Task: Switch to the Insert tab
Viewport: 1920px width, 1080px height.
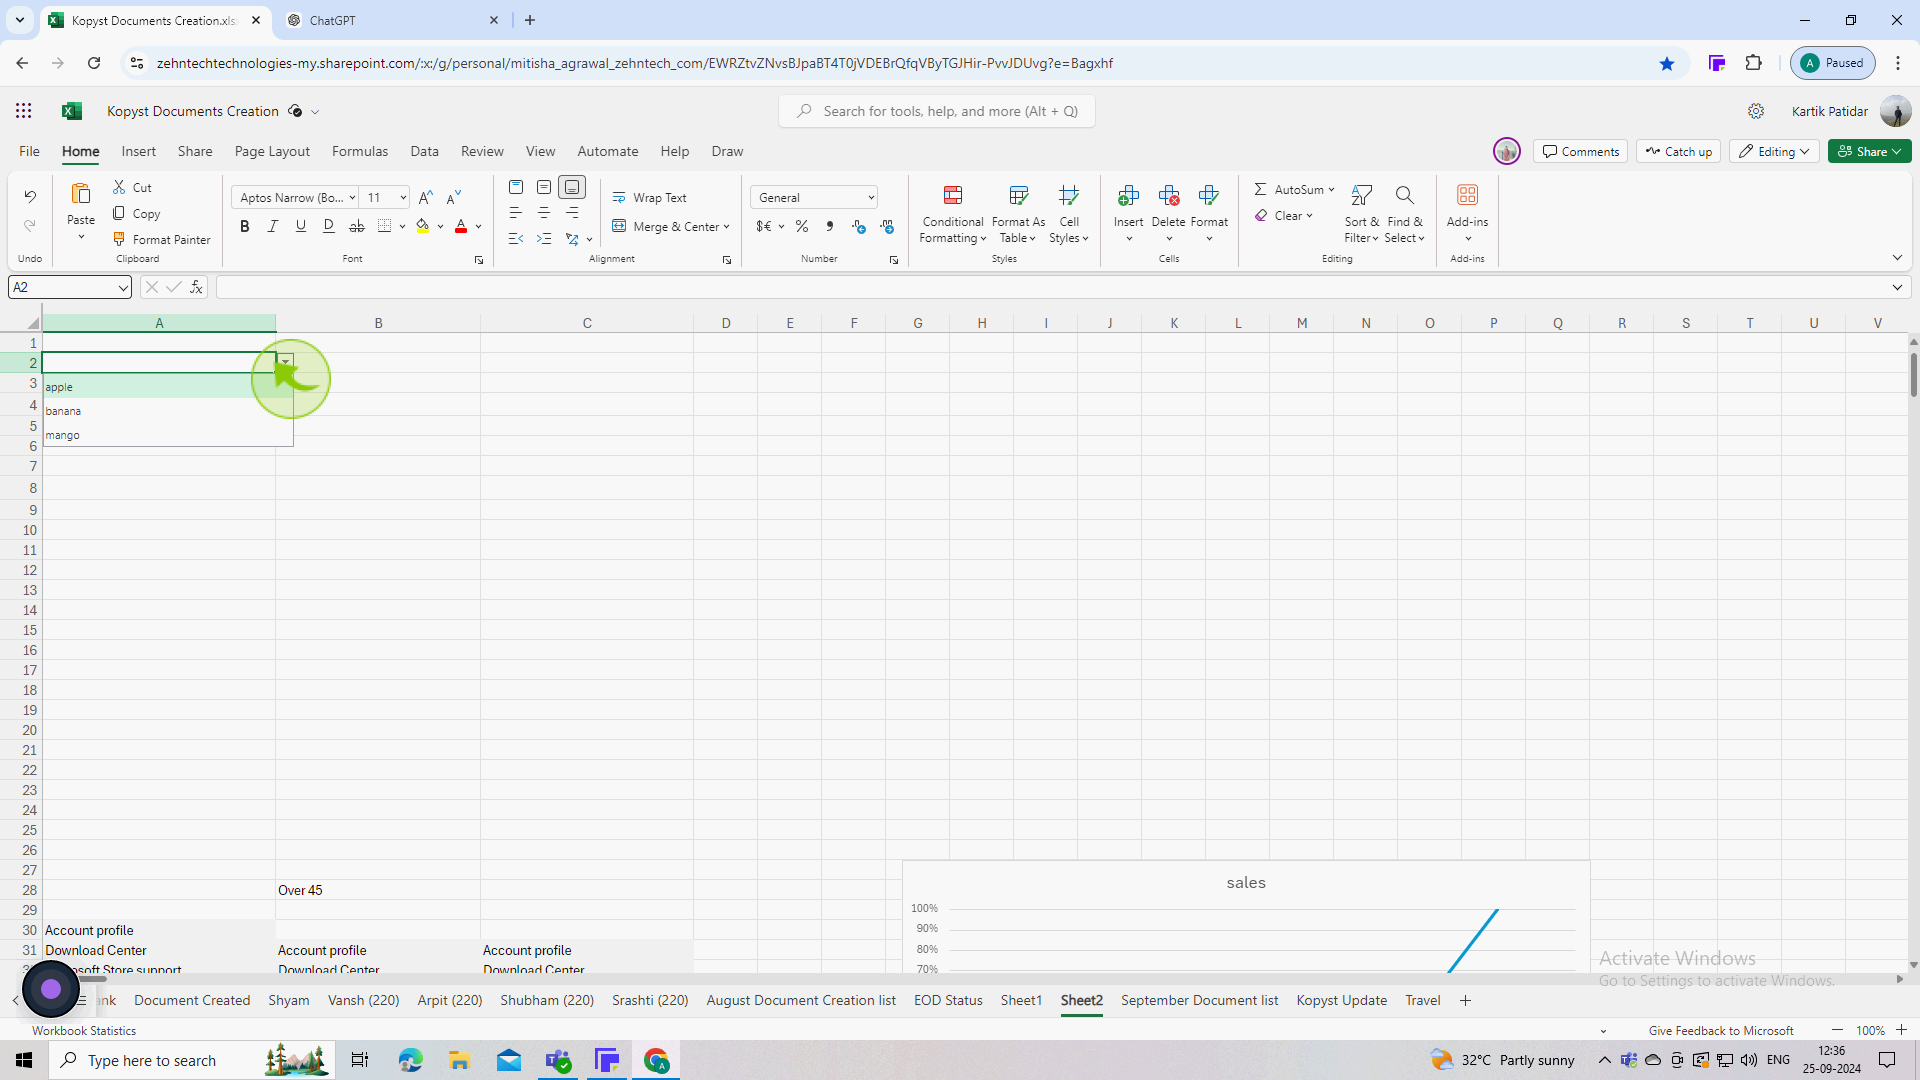Action: point(138,151)
